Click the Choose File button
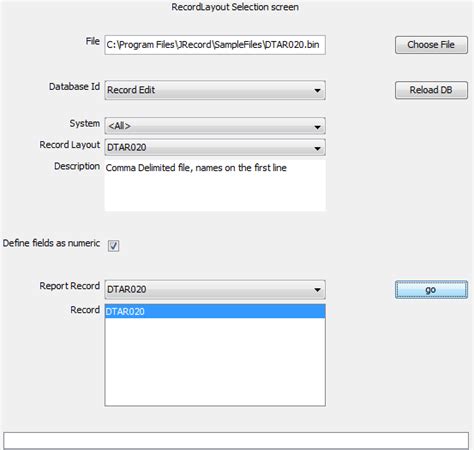The width and height of the screenshot is (474, 450). 431,45
